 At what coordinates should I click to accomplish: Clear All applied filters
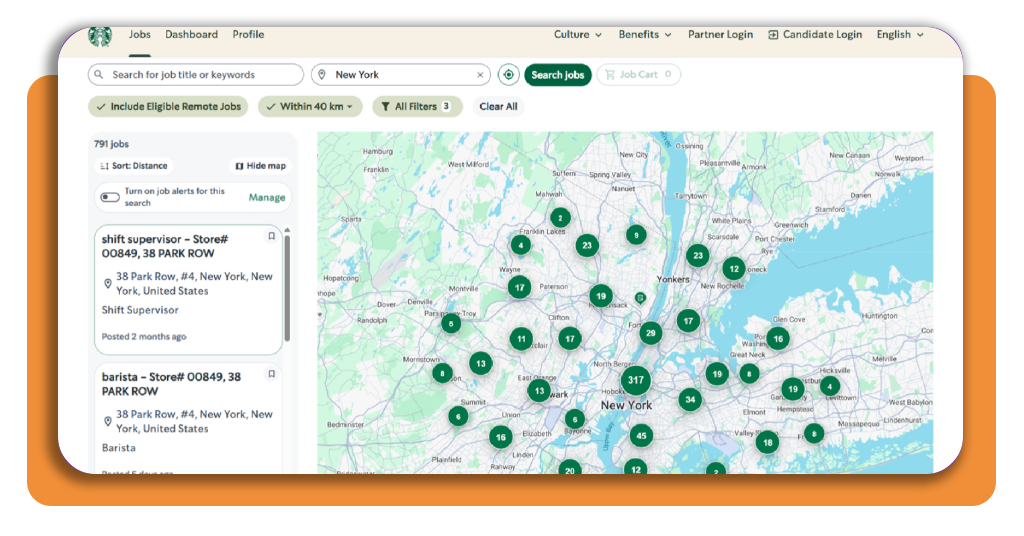tap(498, 106)
